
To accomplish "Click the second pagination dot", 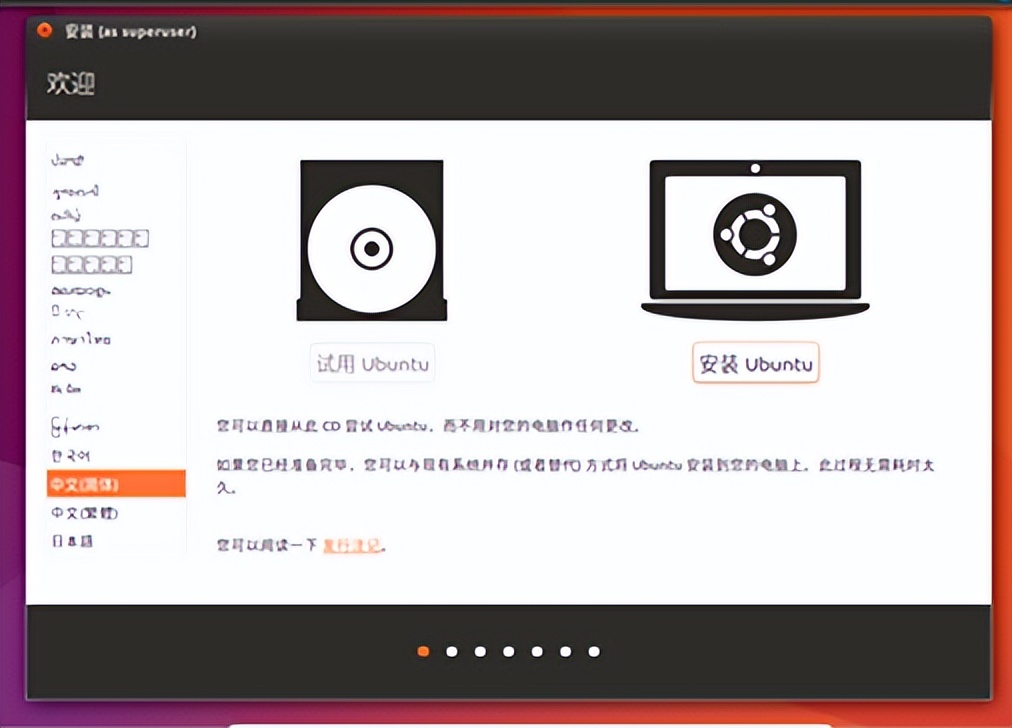I will point(451,651).
